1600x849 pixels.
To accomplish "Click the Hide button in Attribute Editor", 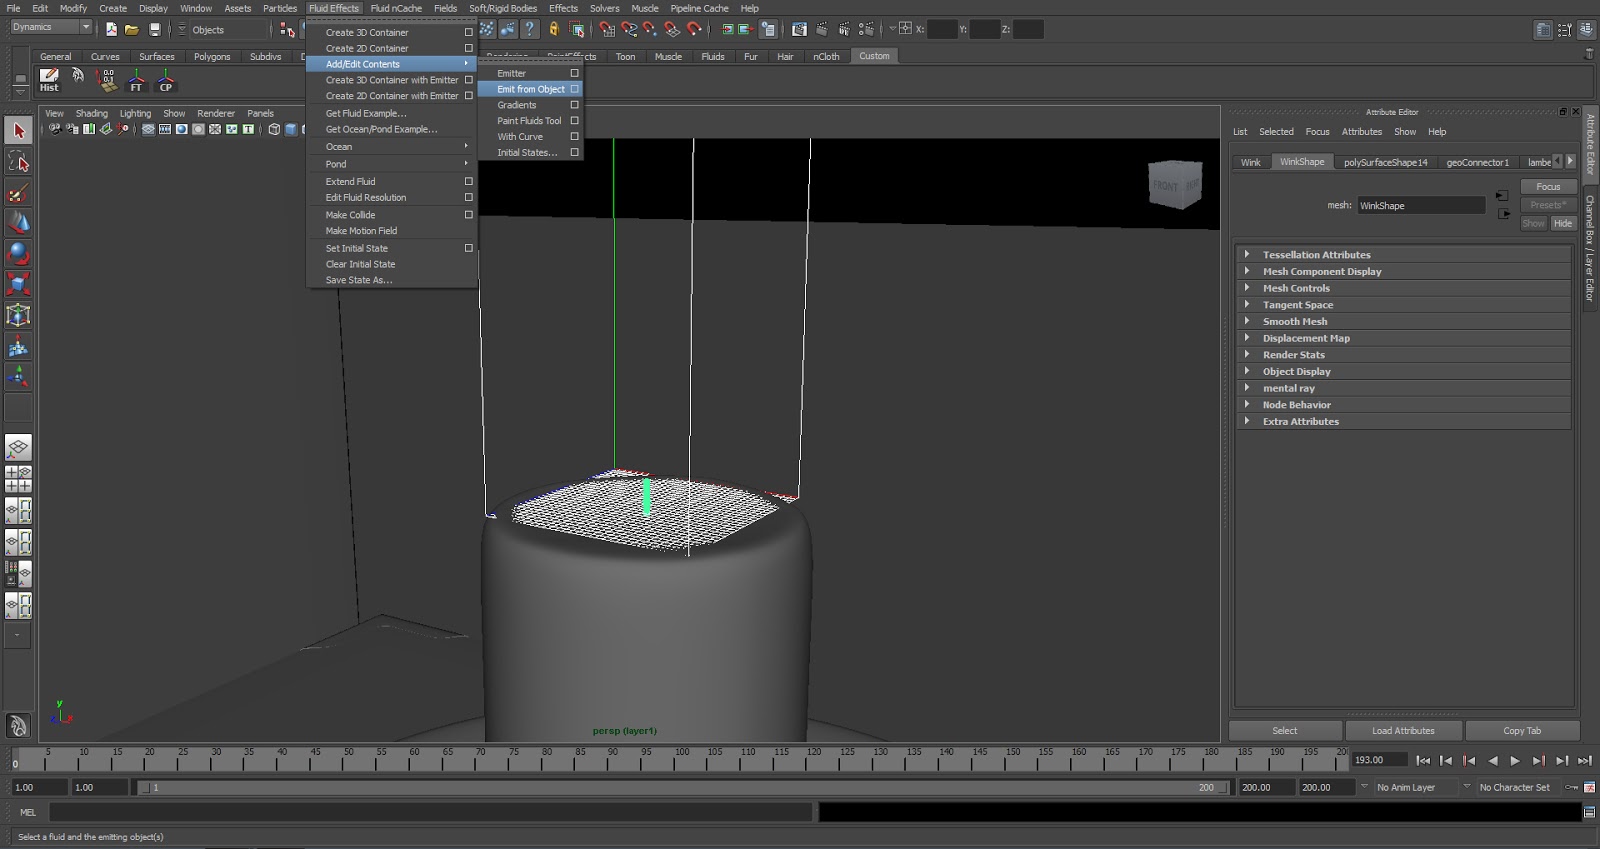I will pyautogui.click(x=1563, y=223).
